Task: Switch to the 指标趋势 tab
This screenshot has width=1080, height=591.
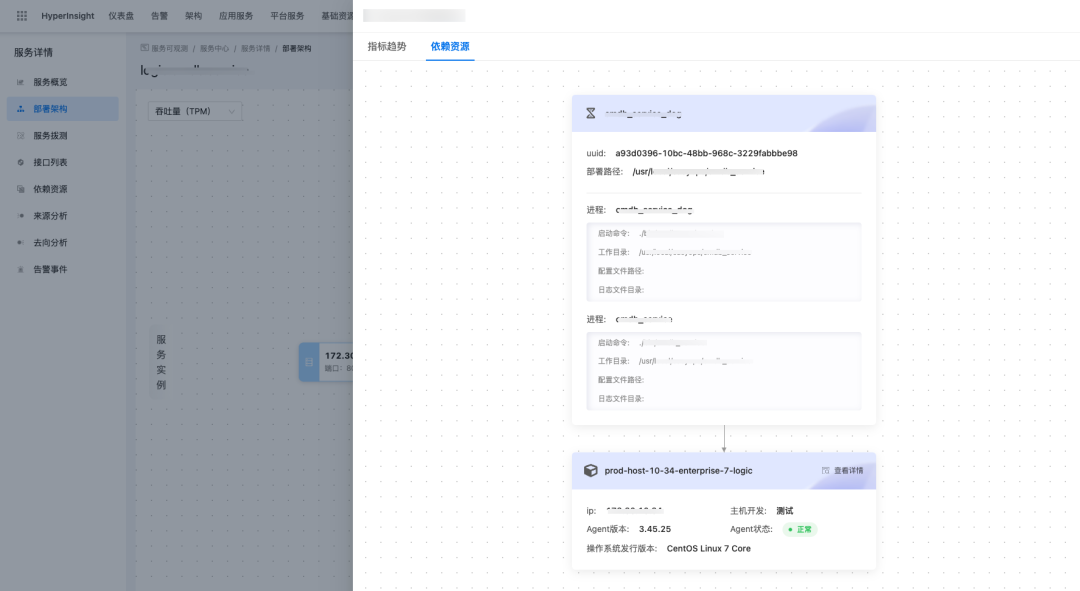Action: pos(388,47)
